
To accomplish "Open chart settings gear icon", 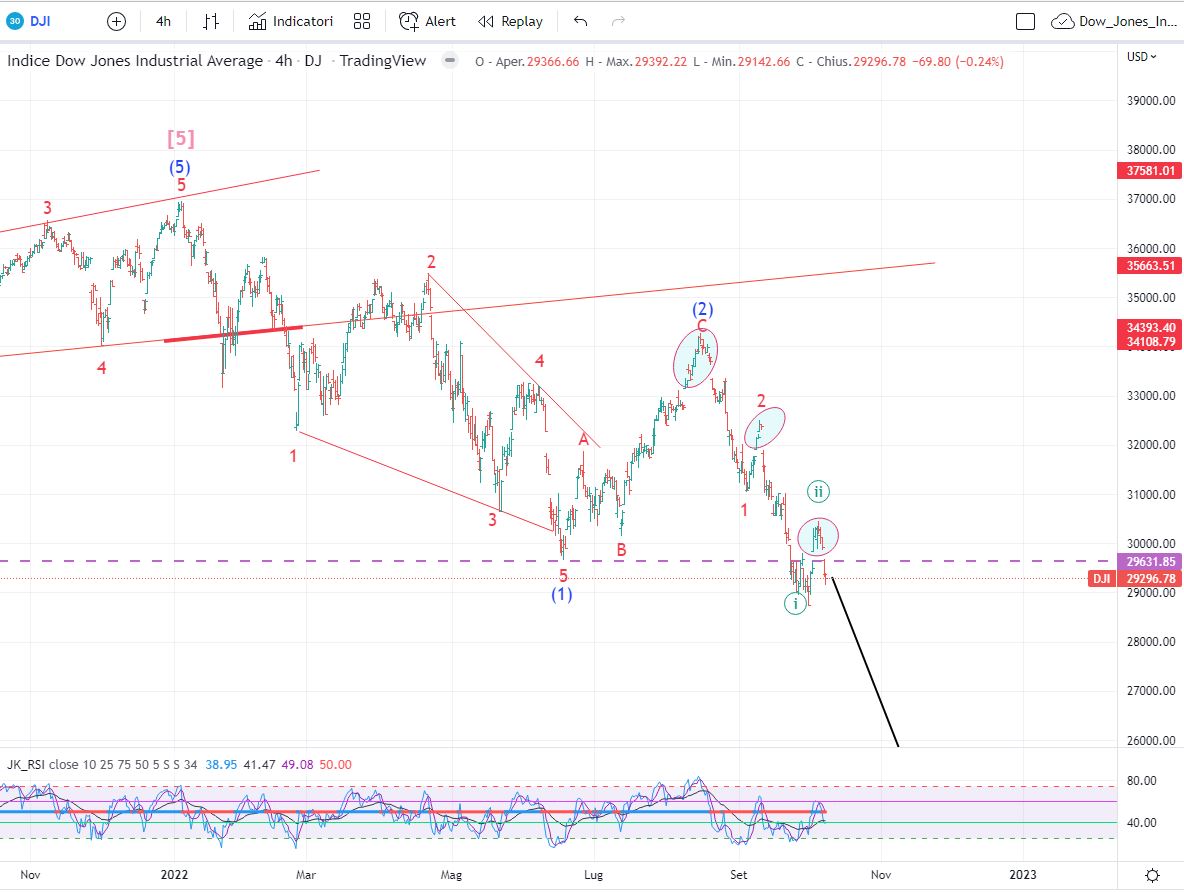I will [1152, 875].
